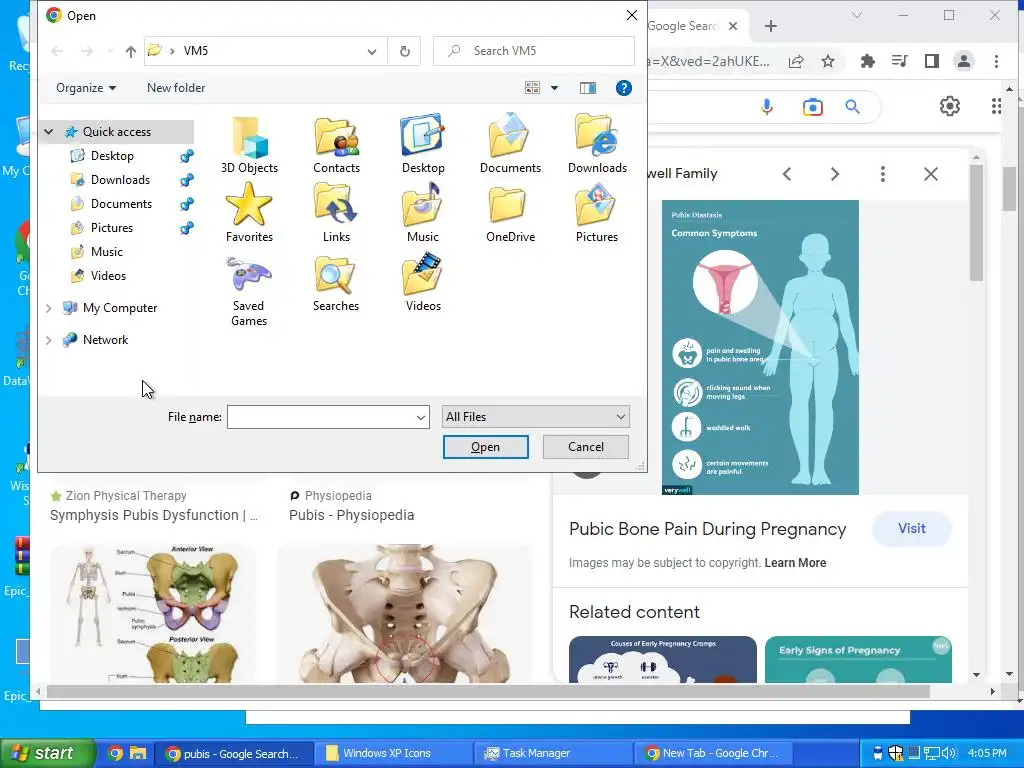Click the Learn More link
Viewport: 1024px width, 768px height.
tap(795, 563)
